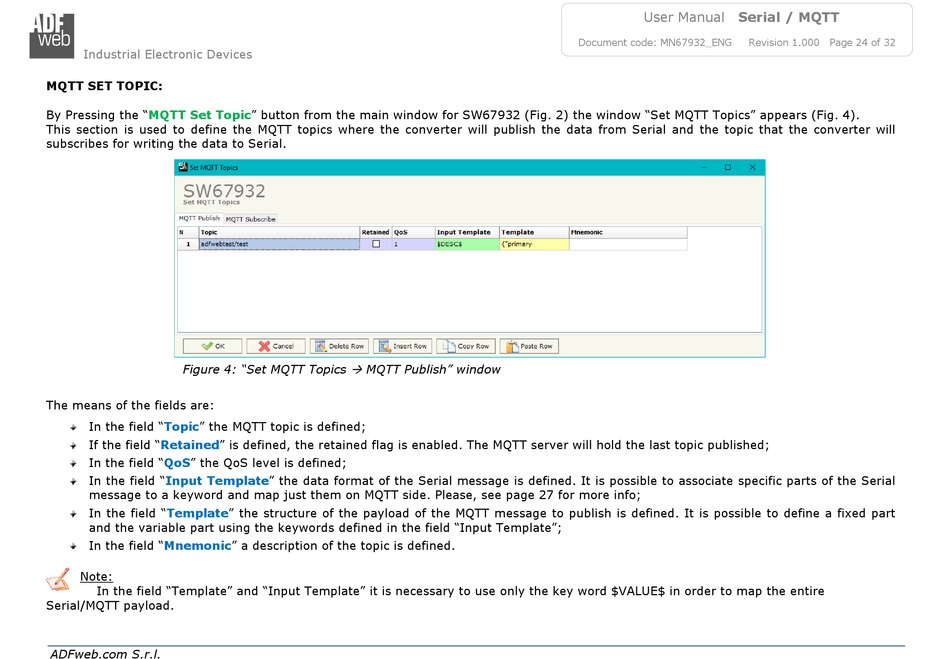This screenshot has height=659, width=950.
Task: Select the QoS cell in row 1
Action: pyautogui.click(x=412, y=244)
